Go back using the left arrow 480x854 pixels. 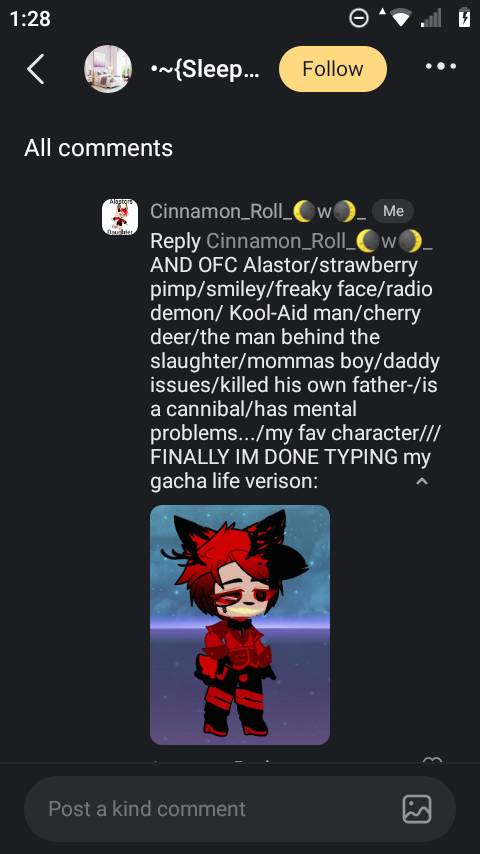(x=36, y=69)
